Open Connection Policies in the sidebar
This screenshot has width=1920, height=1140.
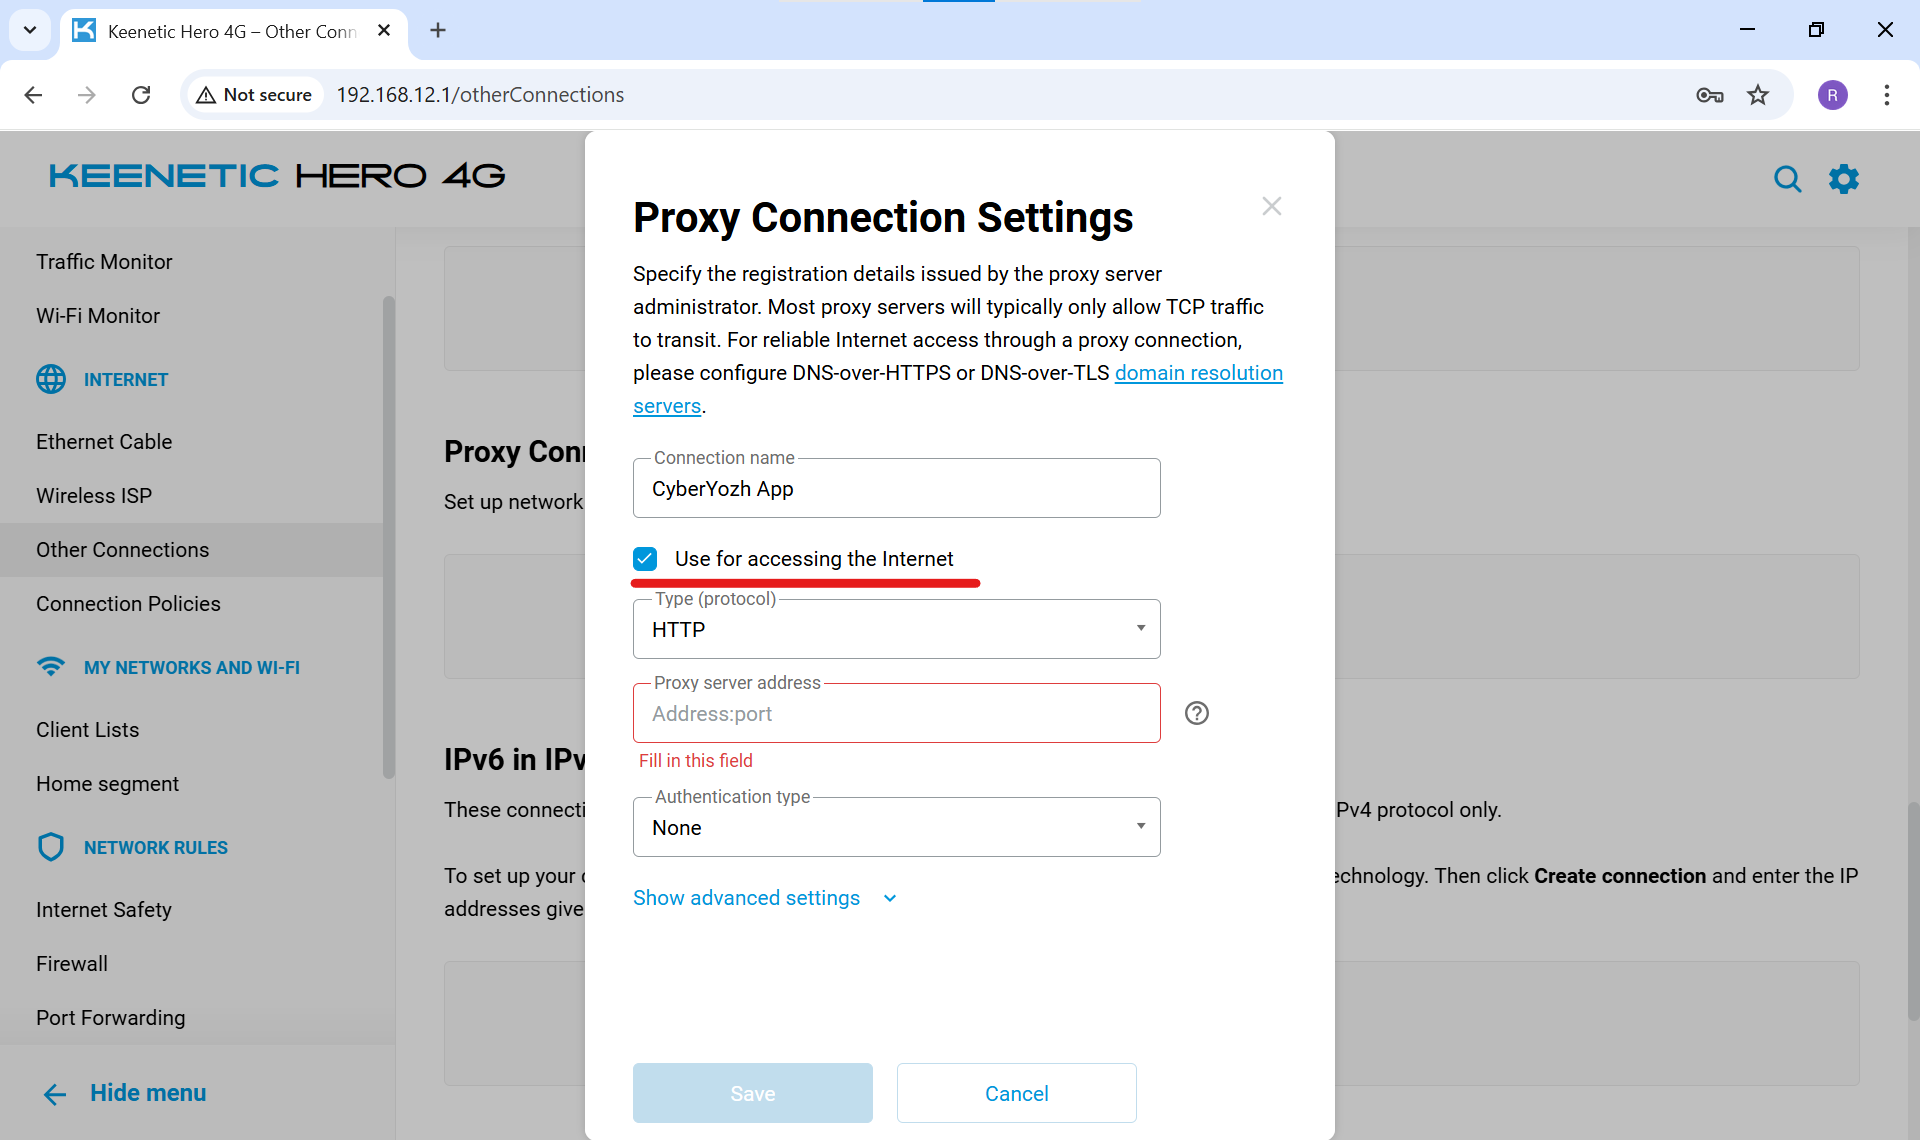pos(128,604)
